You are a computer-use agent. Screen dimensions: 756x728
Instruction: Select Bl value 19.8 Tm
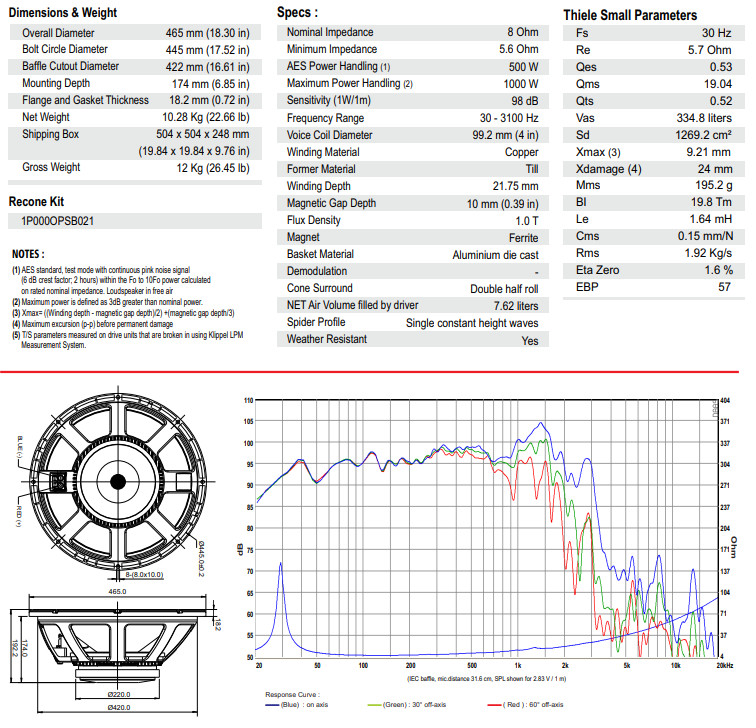pyautogui.click(x=711, y=202)
